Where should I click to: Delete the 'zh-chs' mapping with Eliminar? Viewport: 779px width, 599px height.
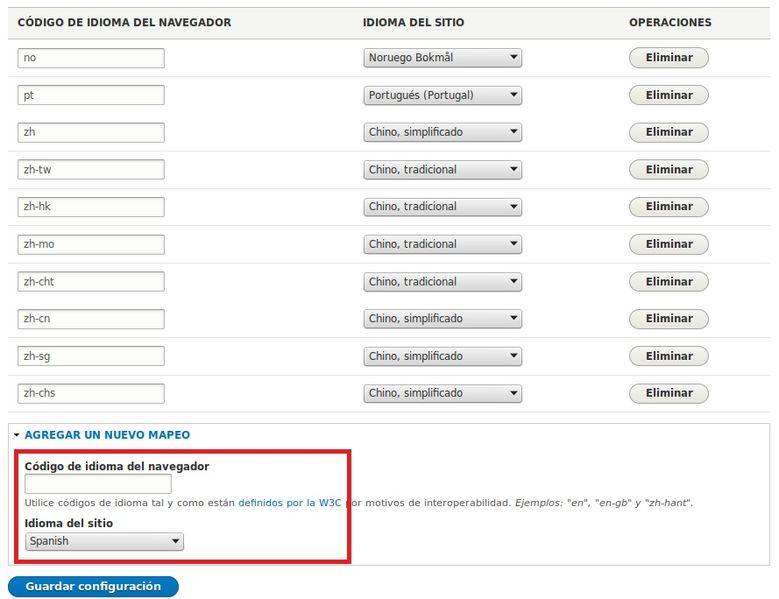point(669,393)
